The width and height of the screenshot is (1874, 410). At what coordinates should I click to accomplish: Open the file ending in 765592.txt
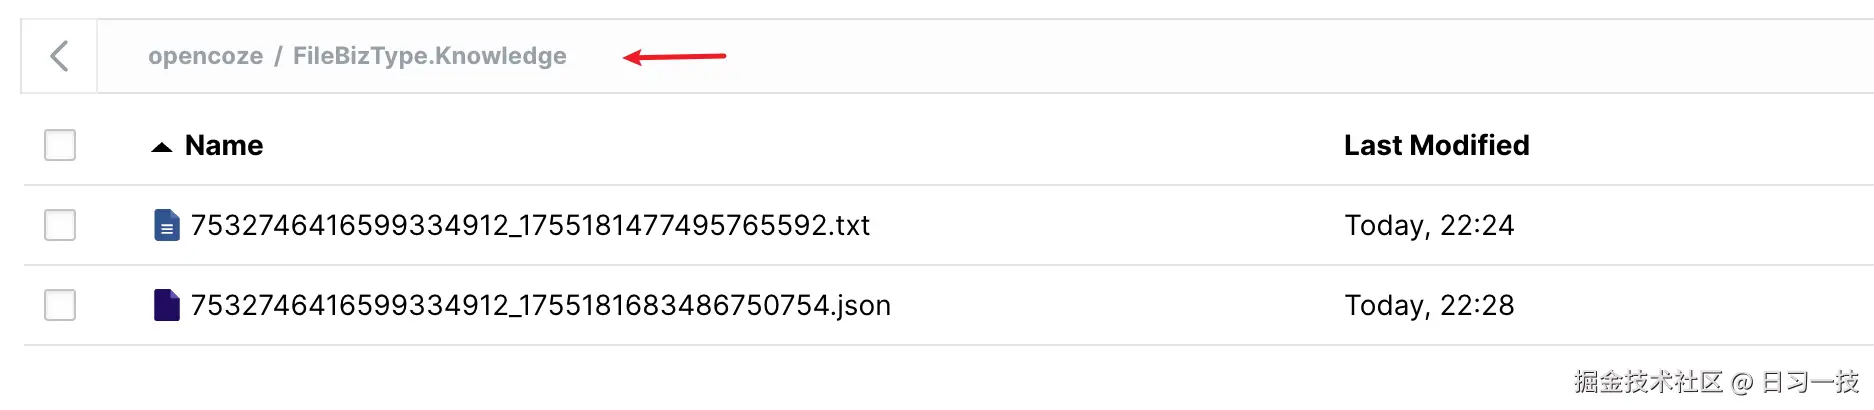click(x=530, y=226)
